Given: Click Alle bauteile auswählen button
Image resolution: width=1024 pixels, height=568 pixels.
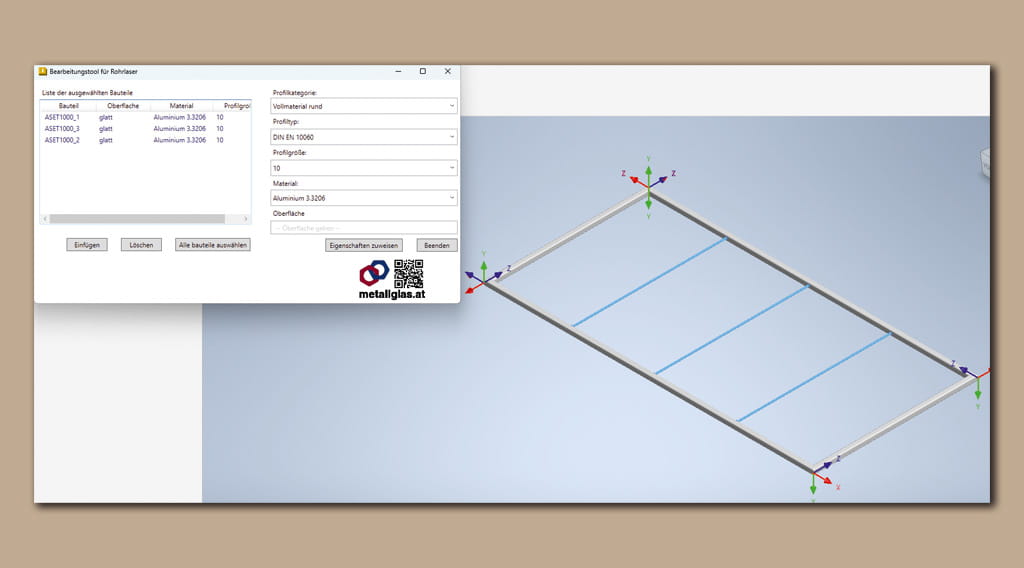Looking at the screenshot, I should pos(213,245).
